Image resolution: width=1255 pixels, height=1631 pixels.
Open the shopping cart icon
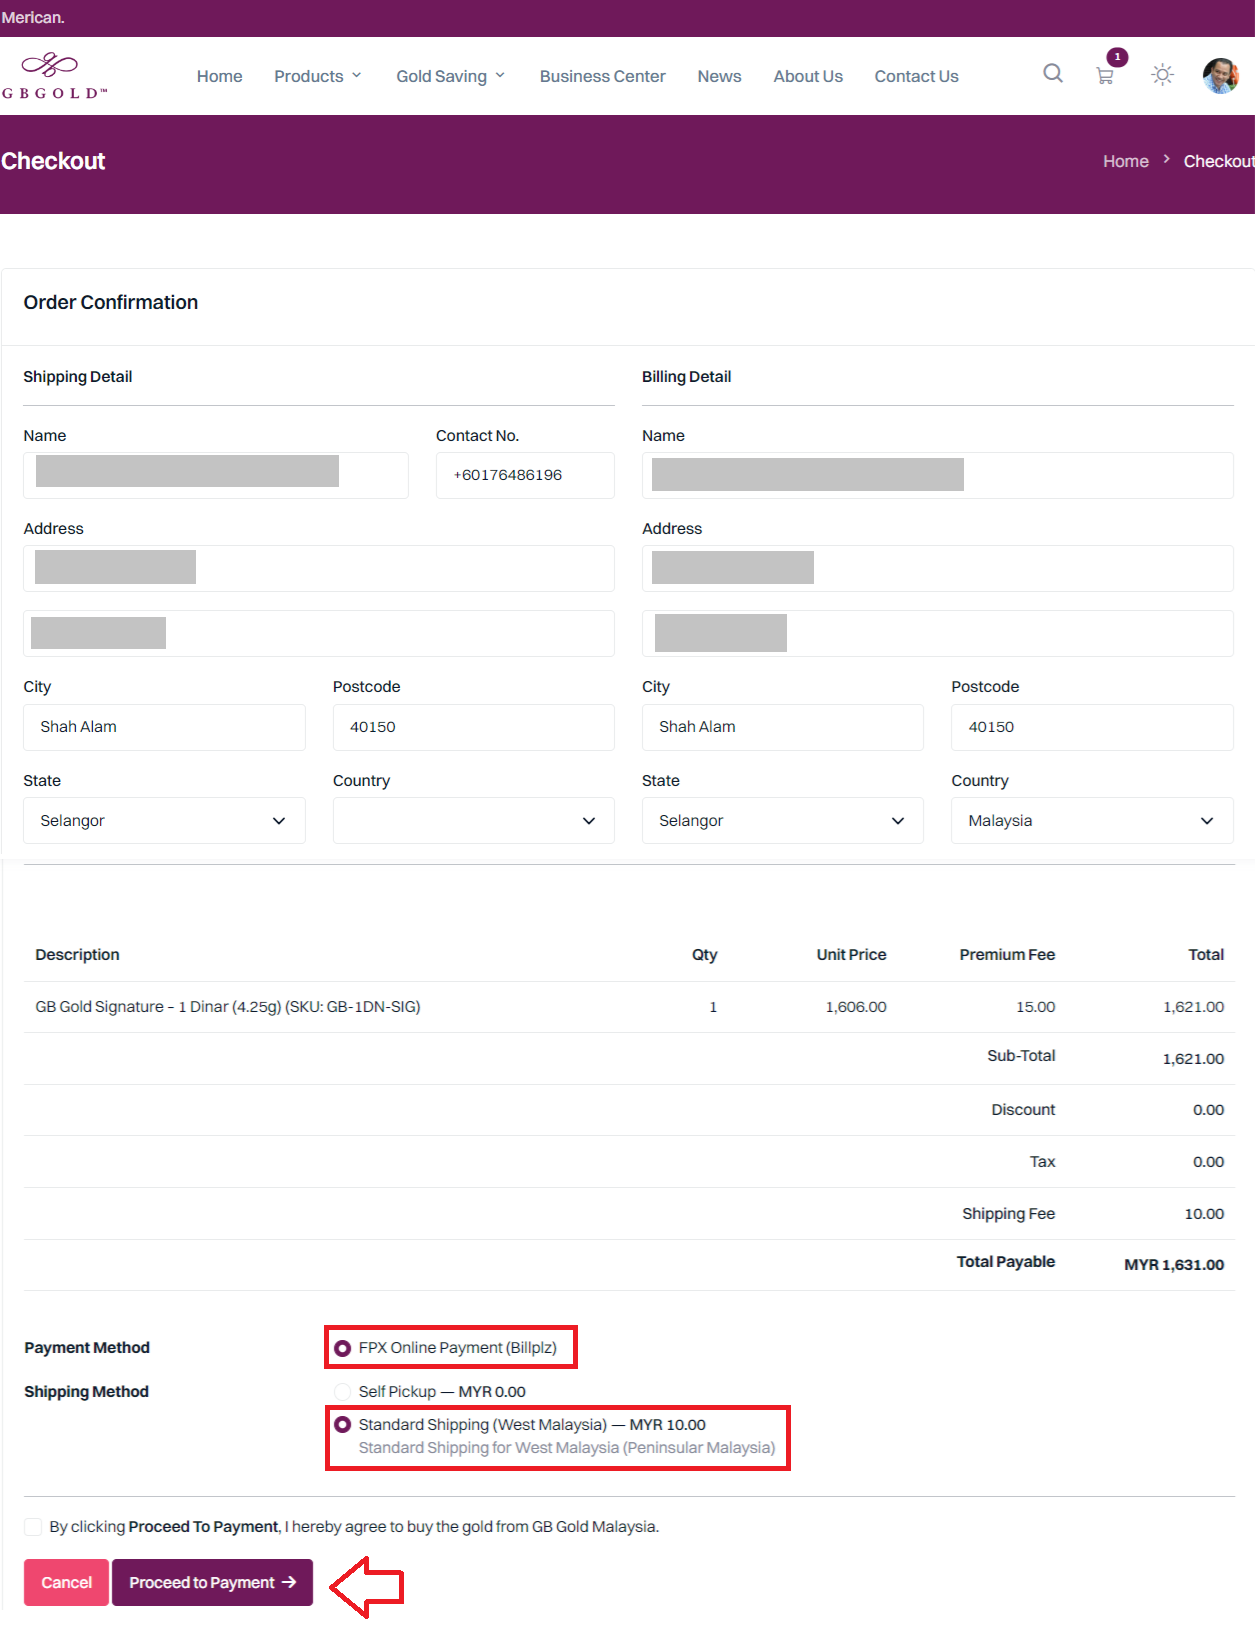1105,76
